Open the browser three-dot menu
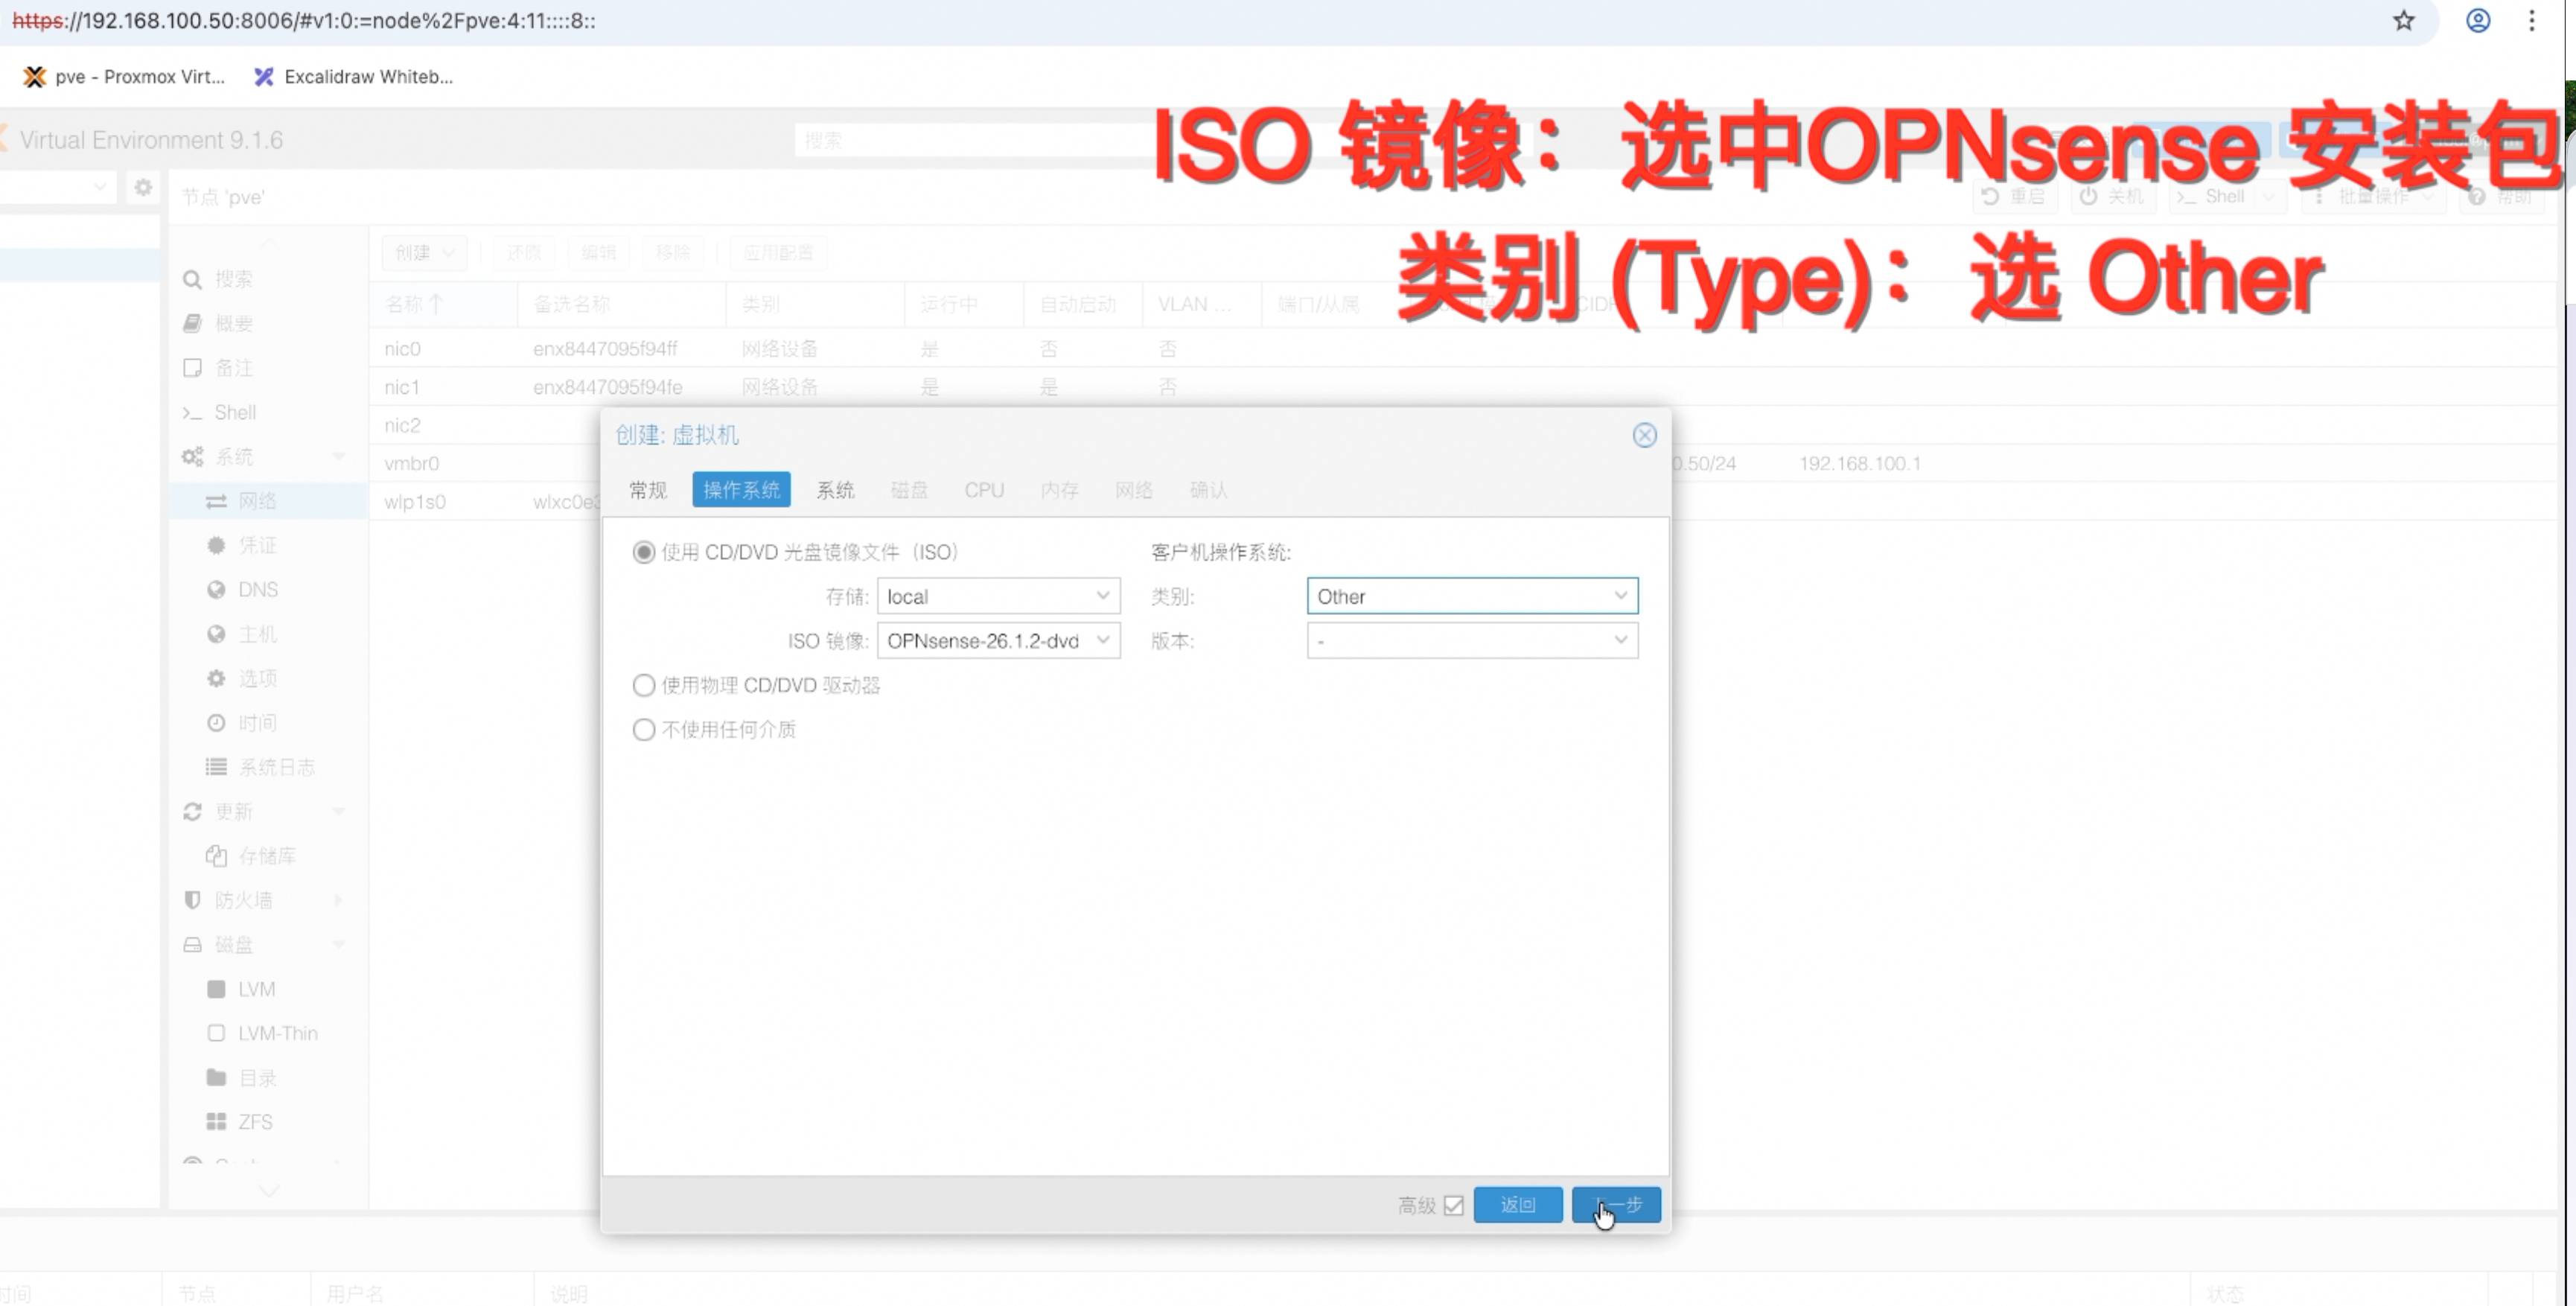 point(2532,20)
